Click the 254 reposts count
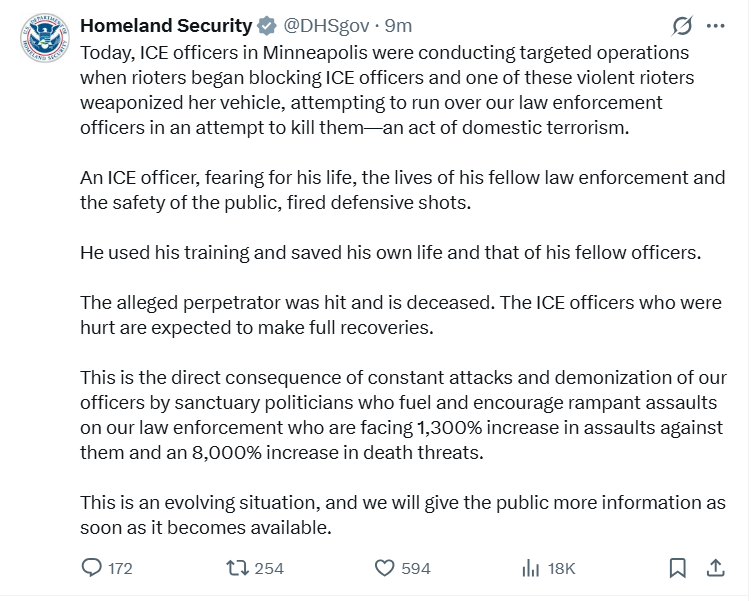The height and width of the screenshot is (601, 752). coord(269,568)
